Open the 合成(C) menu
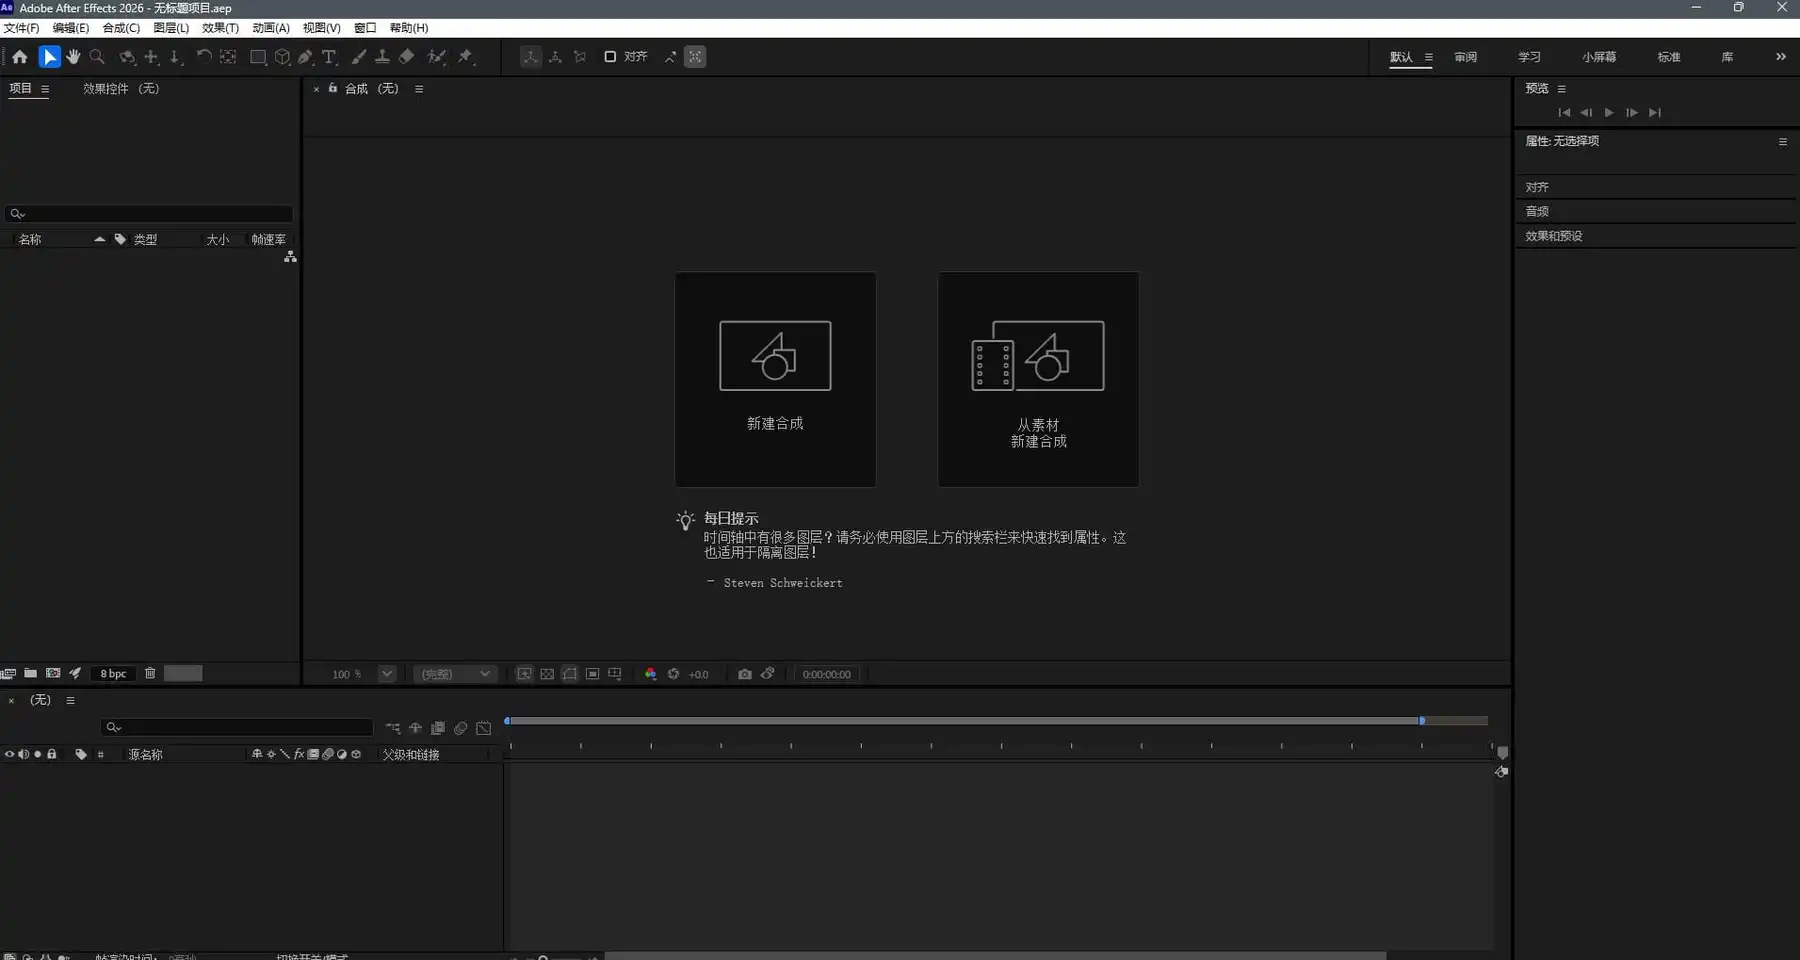Image resolution: width=1800 pixels, height=960 pixels. (121, 28)
